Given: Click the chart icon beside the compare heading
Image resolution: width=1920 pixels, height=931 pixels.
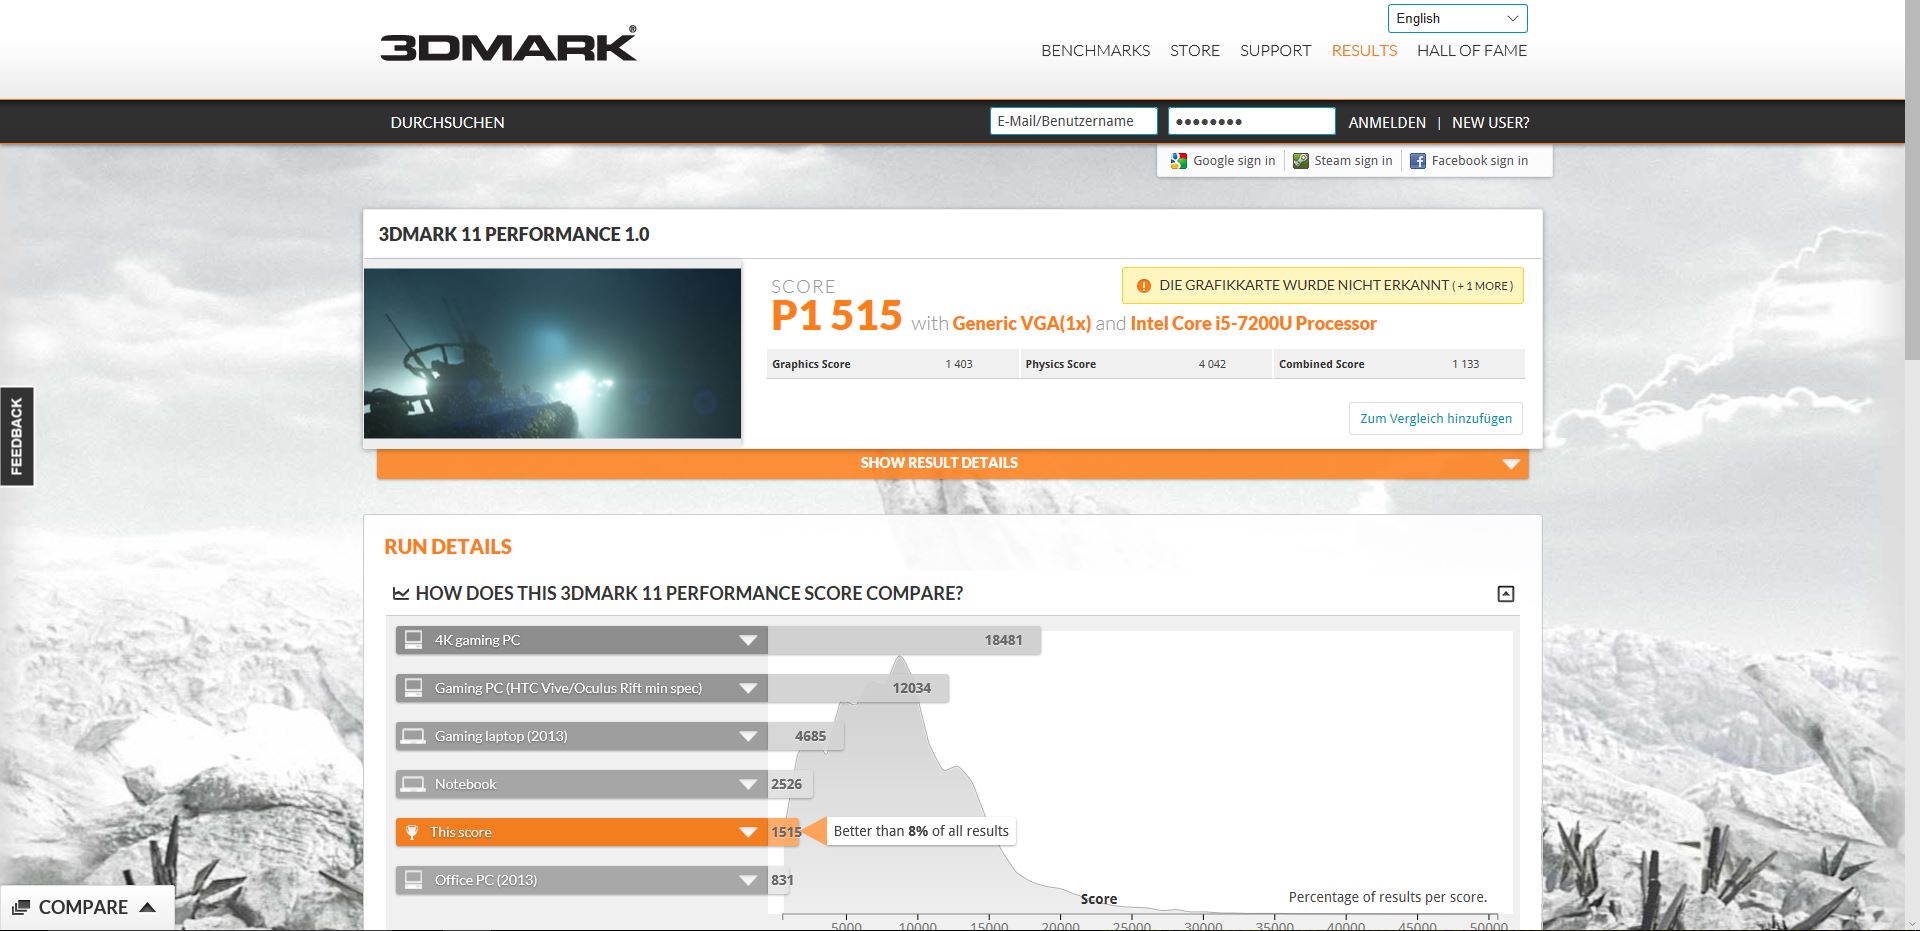Looking at the screenshot, I should pos(400,594).
